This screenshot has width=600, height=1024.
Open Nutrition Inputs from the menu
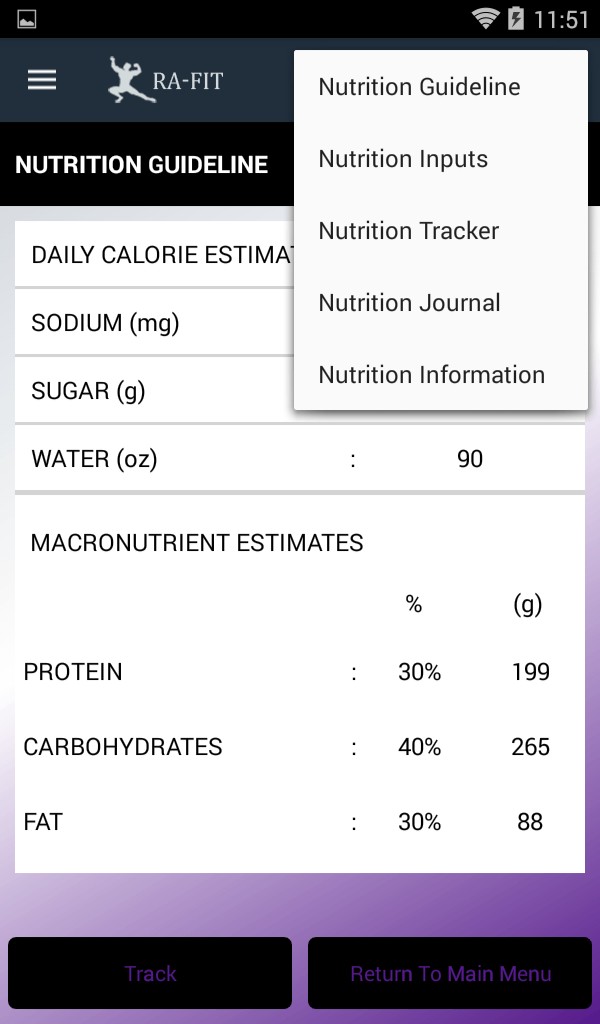(x=403, y=159)
